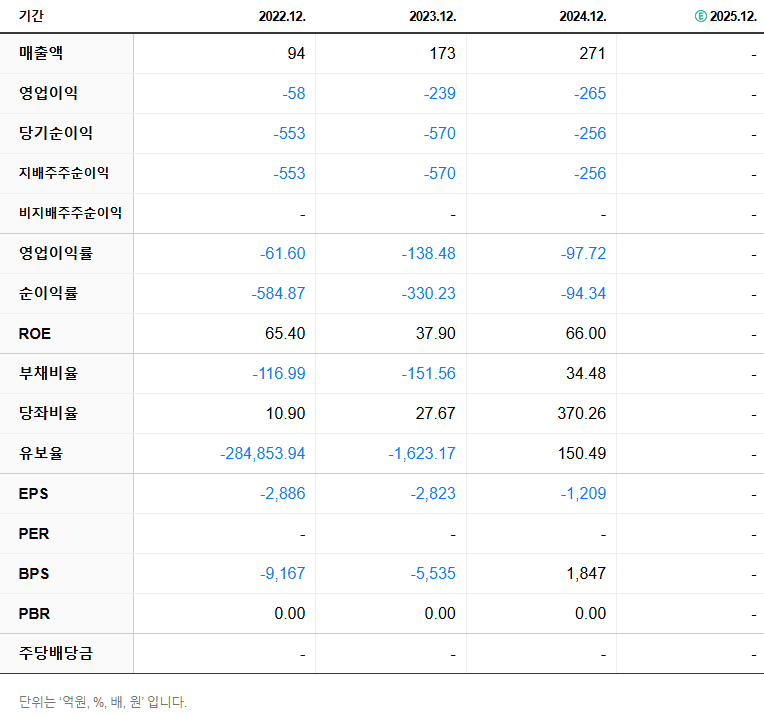Select the 유보율 value 150.49
The image size is (764, 717).
[582, 453]
